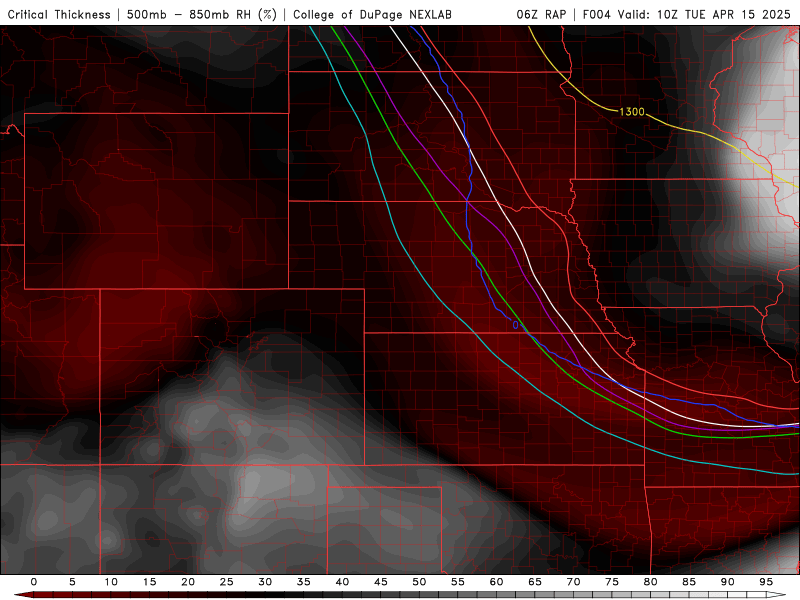The width and height of the screenshot is (800, 600).
Task: Select the colorbar value "35"
Action: [304, 582]
